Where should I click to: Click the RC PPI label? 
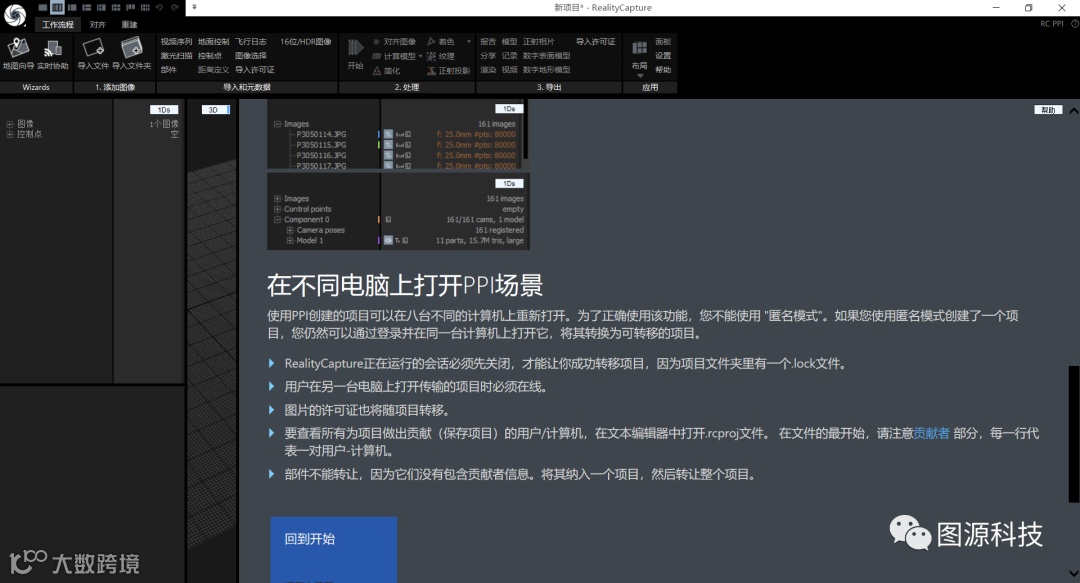coord(1052,23)
